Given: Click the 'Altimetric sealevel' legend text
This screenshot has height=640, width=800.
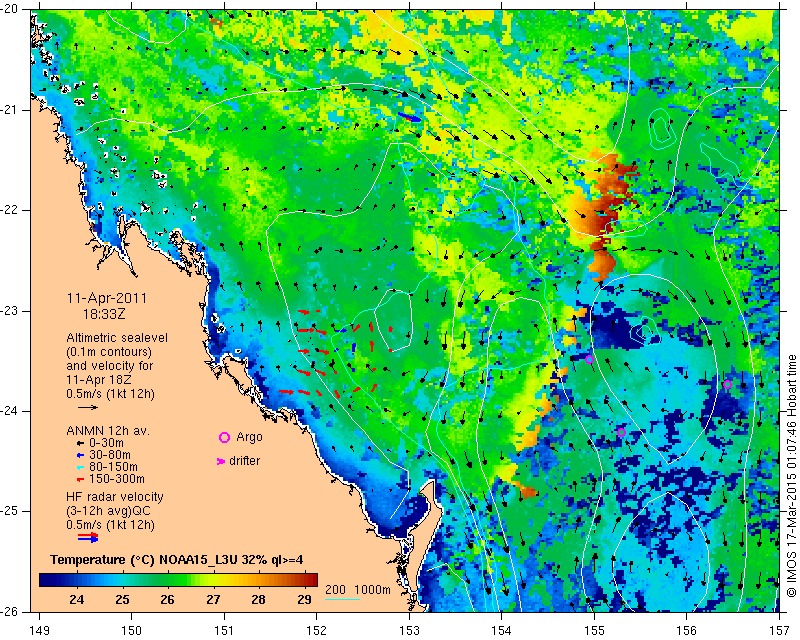Looking at the screenshot, I should 117,338.
